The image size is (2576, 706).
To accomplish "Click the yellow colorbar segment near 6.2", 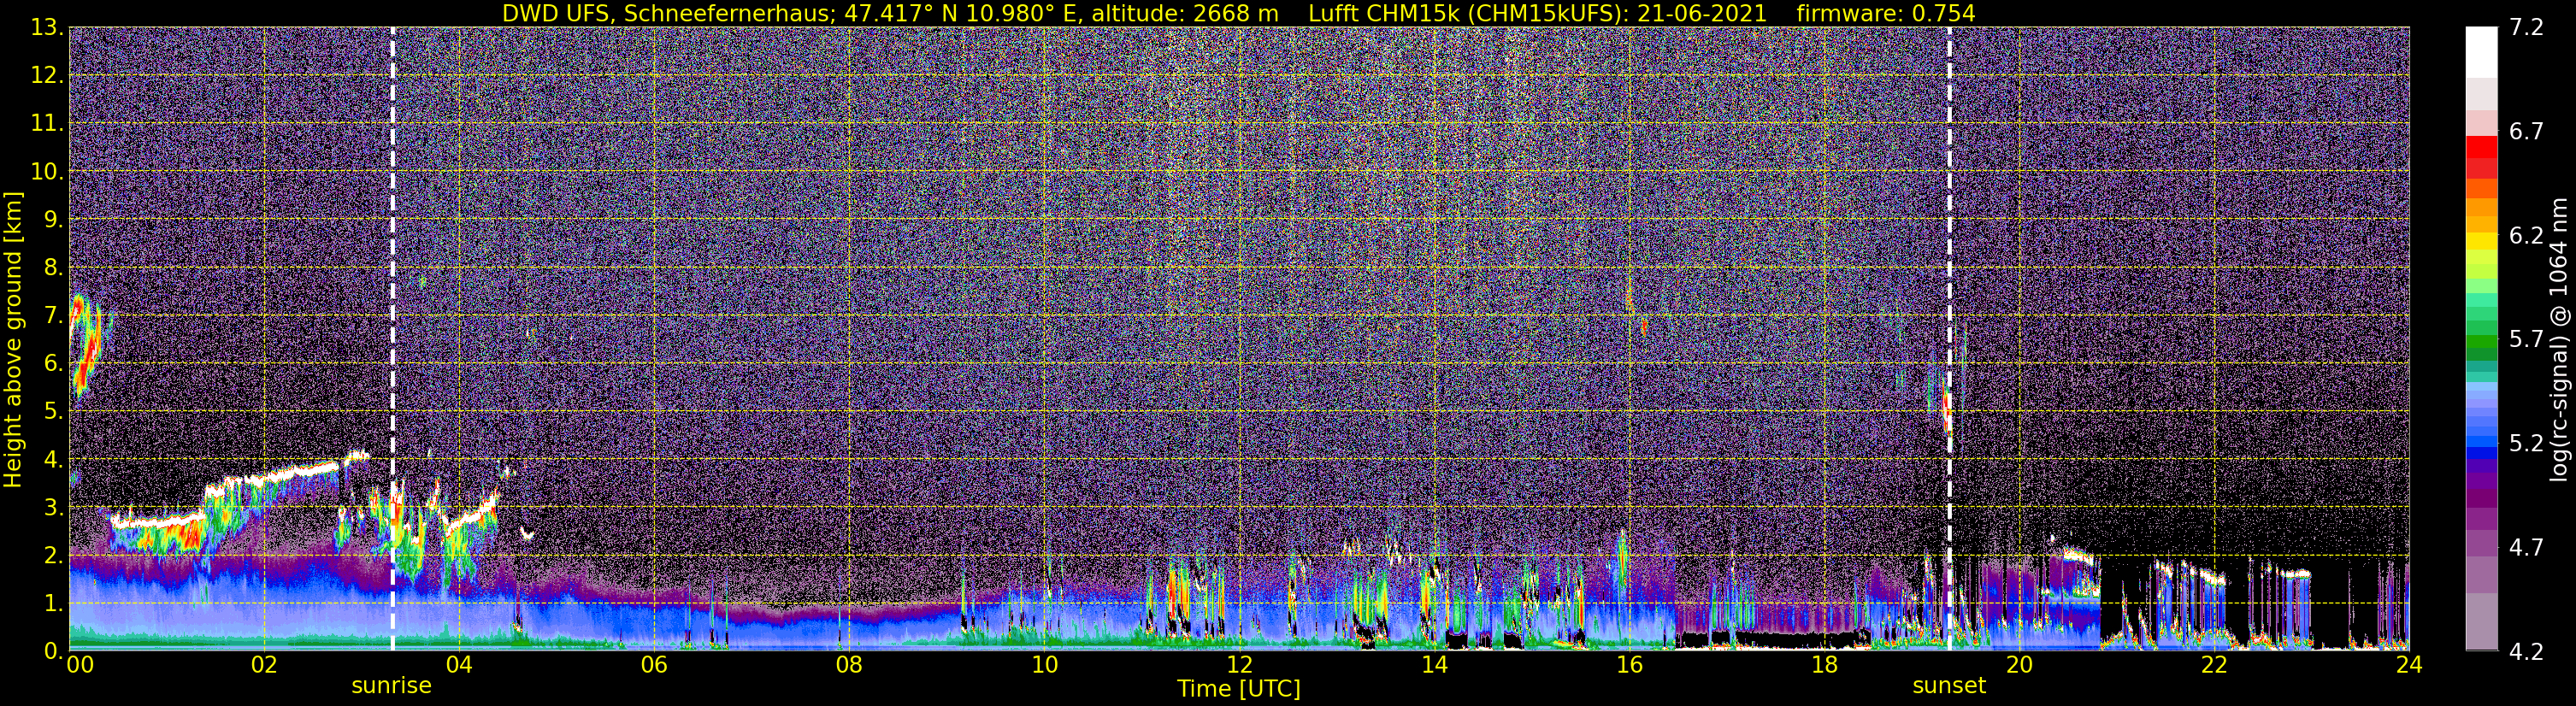I will click(2482, 240).
